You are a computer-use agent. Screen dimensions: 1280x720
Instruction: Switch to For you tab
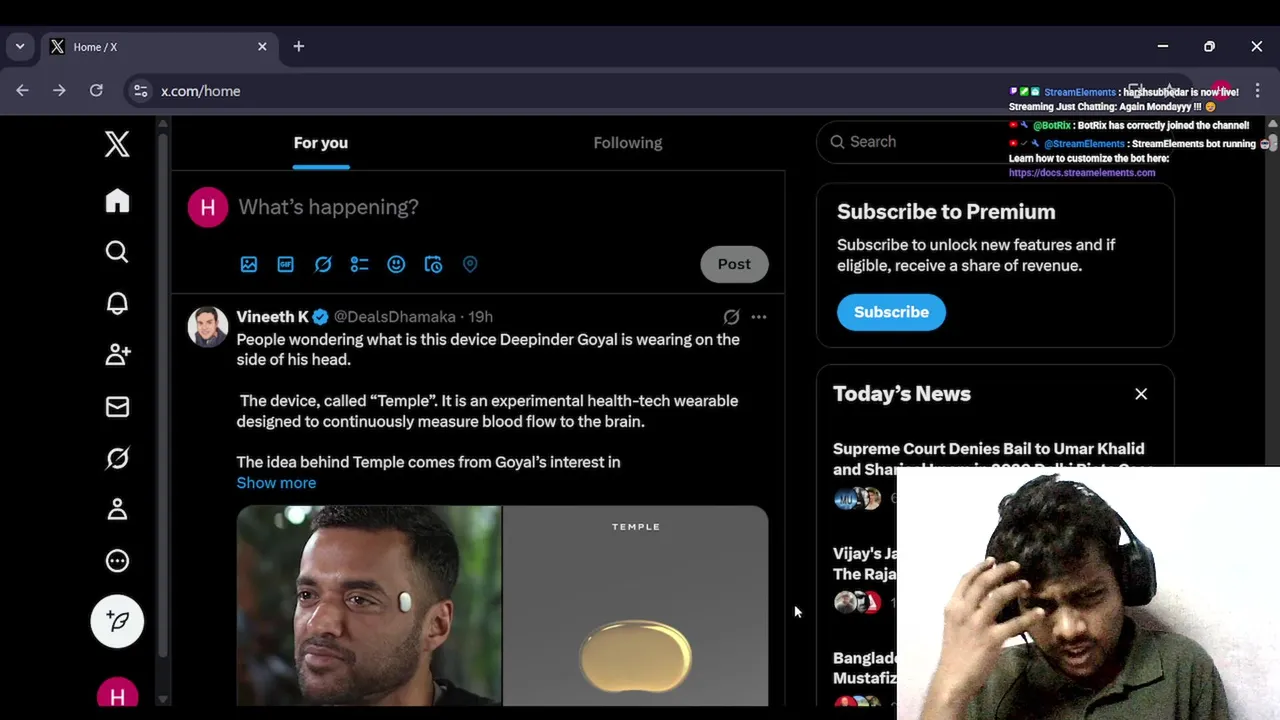[321, 143]
